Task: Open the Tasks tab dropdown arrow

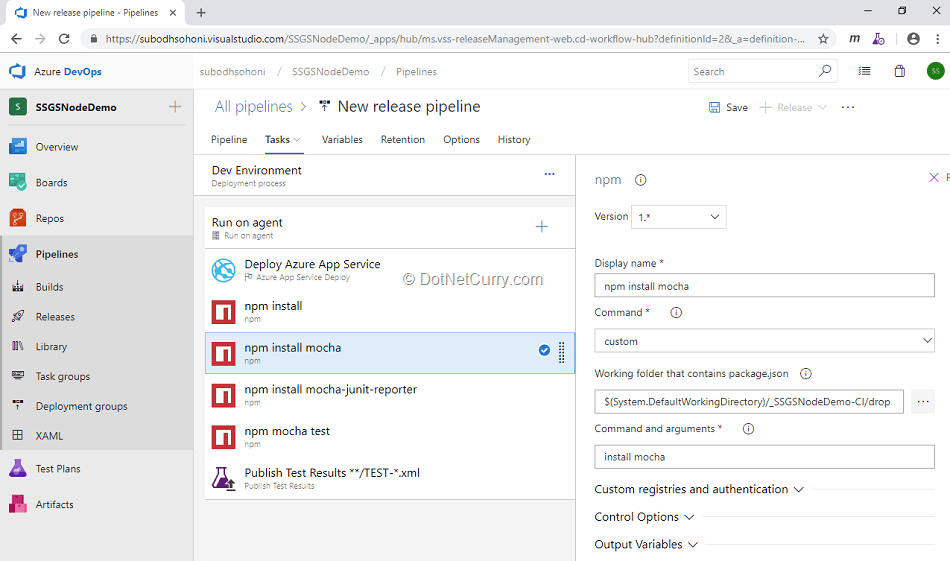Action: pyautogui.click(x=297, y=140)
